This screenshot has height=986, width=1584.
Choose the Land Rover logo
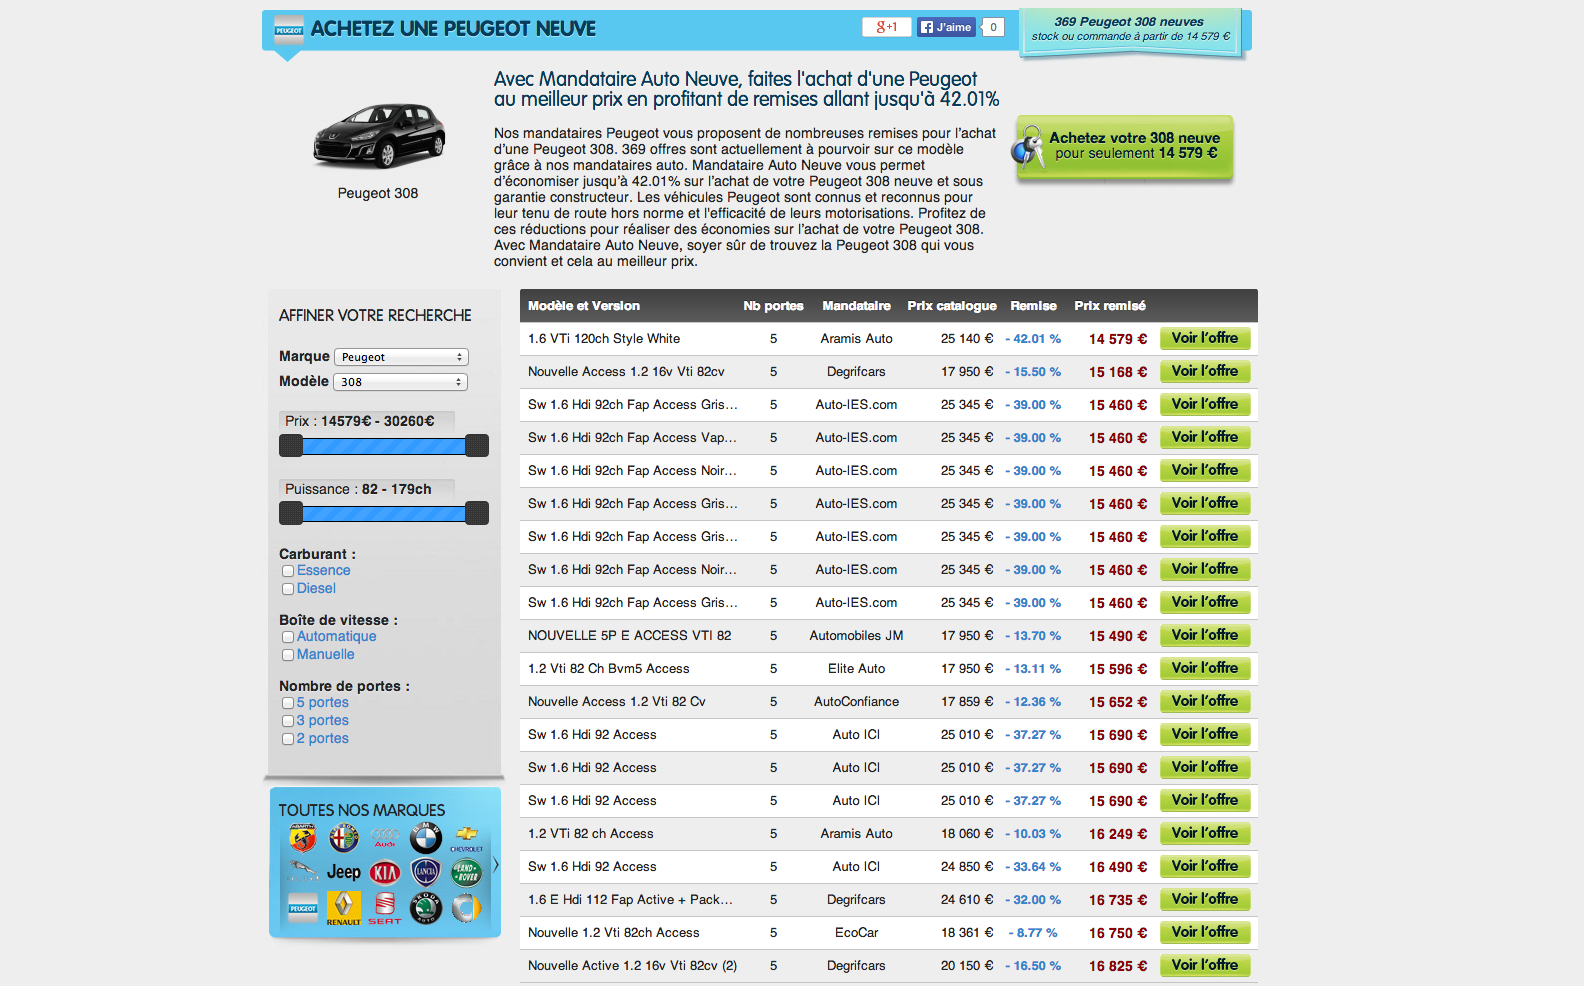click(466, 873)
